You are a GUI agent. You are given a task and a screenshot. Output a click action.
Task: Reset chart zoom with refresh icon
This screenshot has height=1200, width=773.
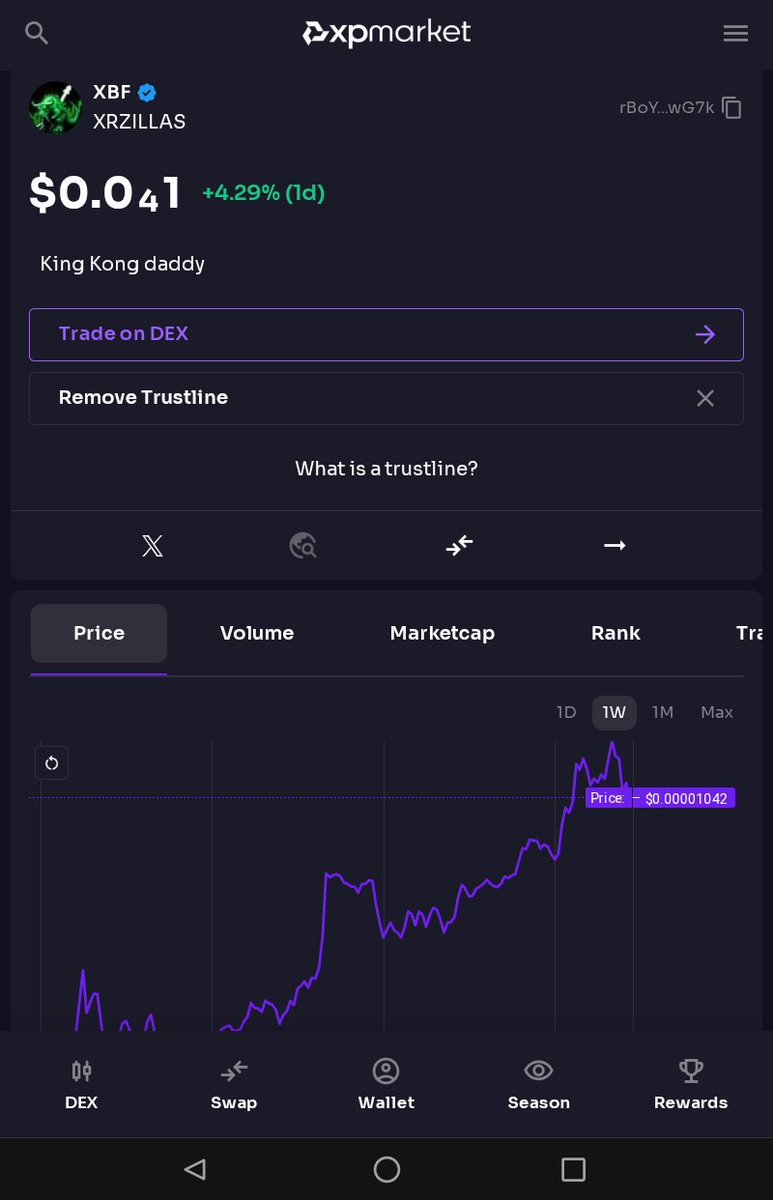(52, 763)
